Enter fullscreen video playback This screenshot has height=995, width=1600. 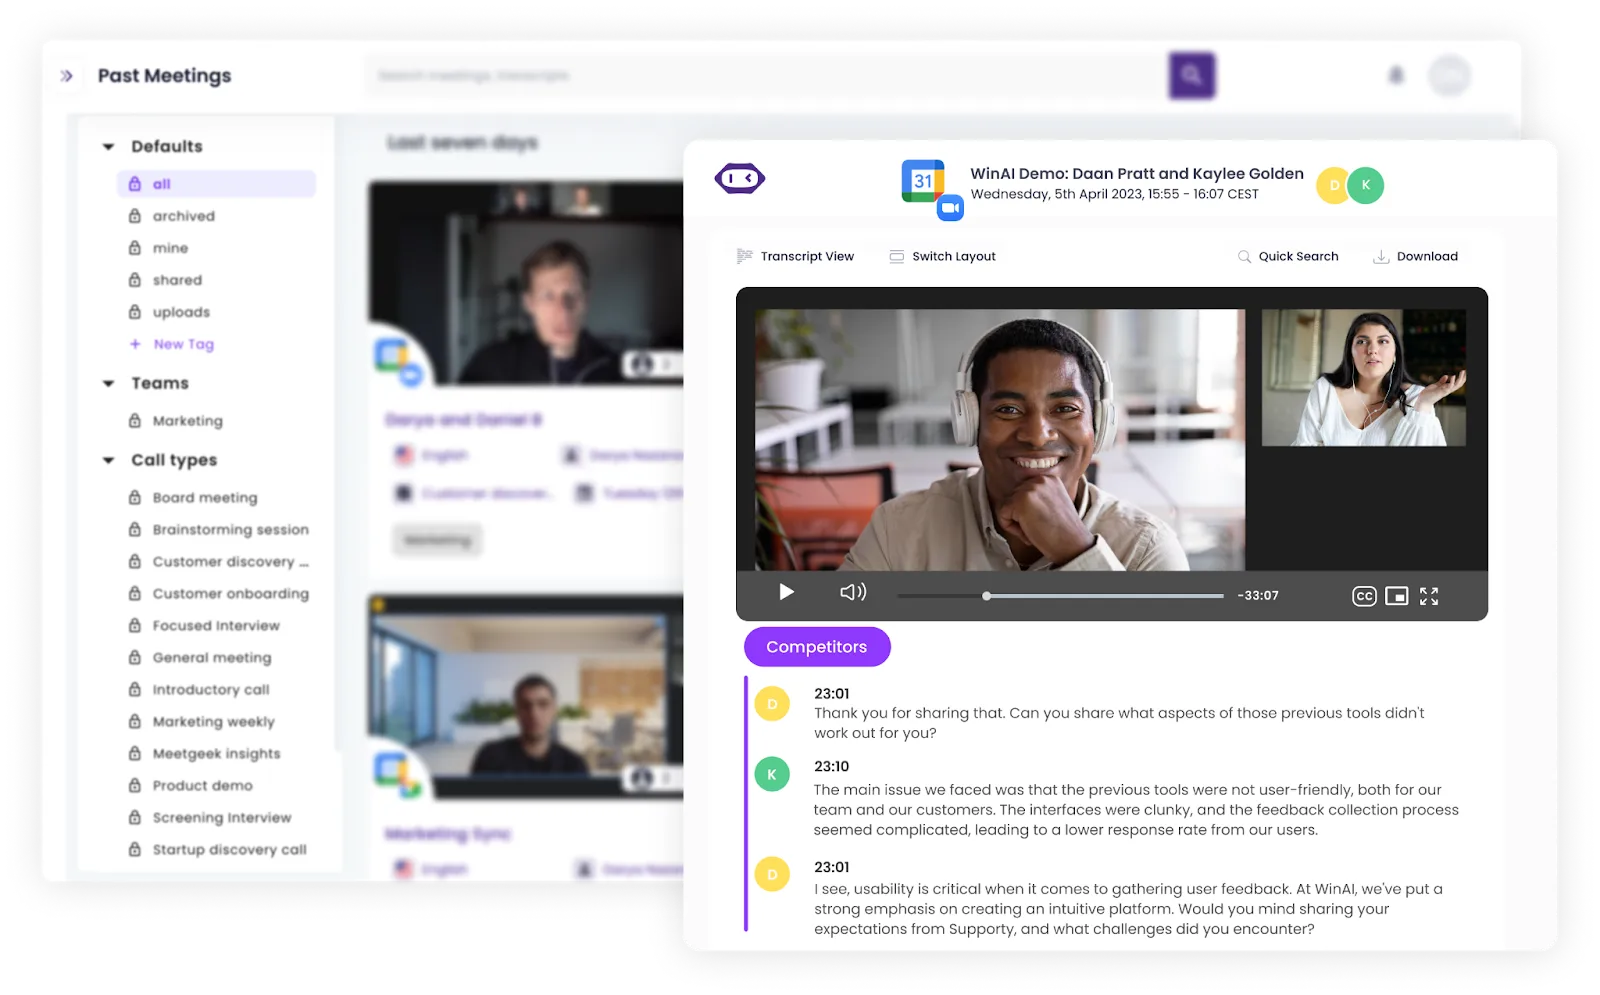coord(1430,595)
